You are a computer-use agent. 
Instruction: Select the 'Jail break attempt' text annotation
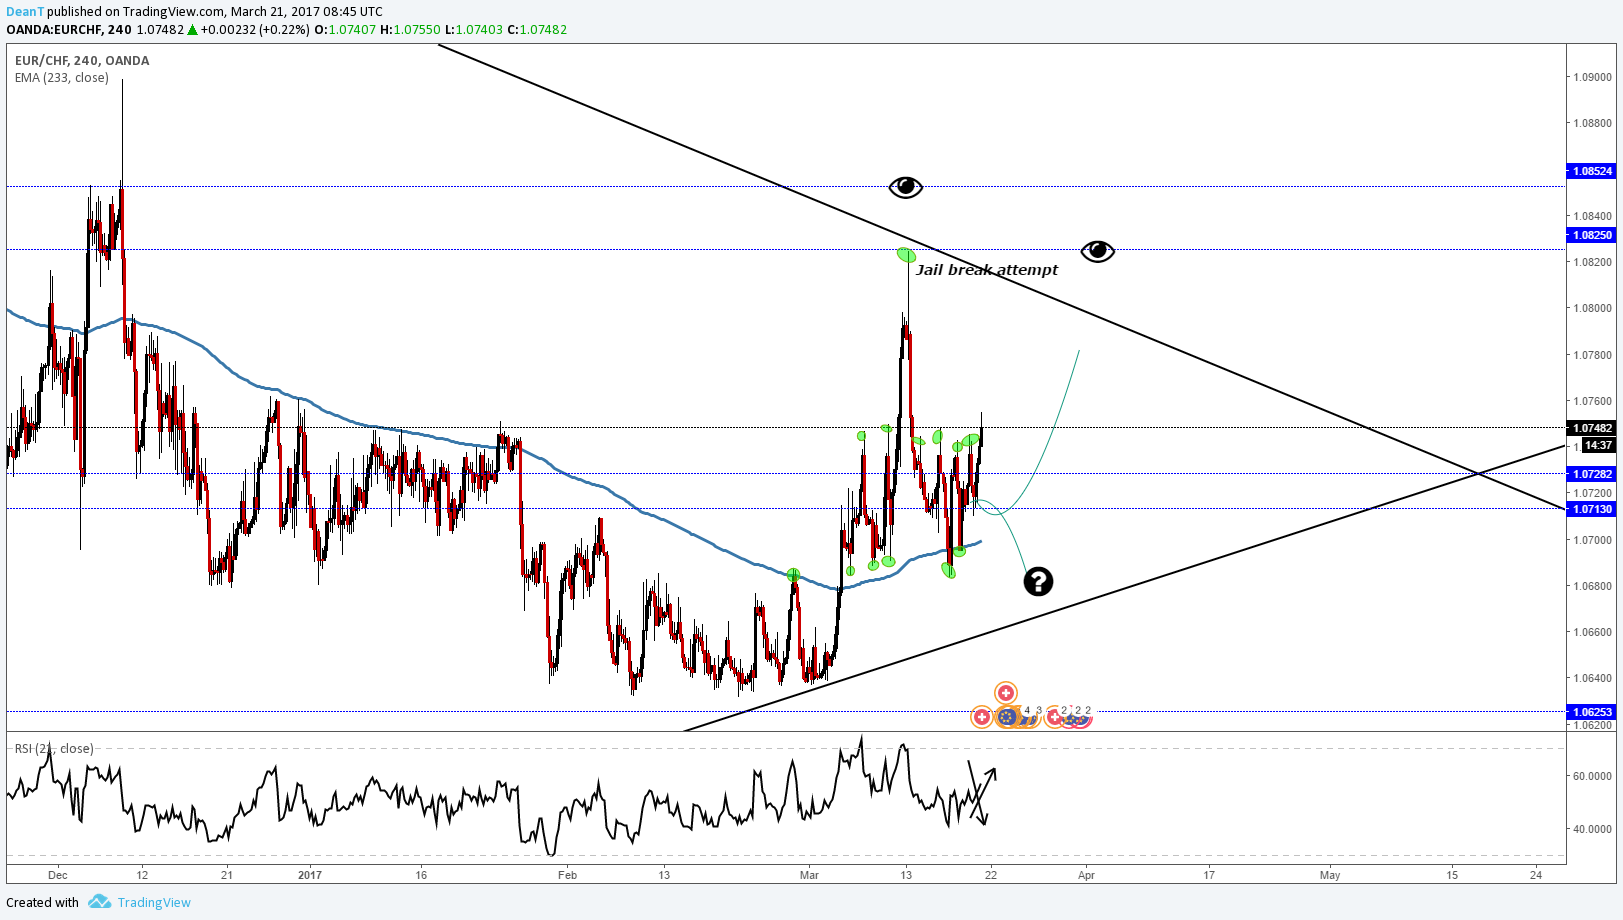987,270
